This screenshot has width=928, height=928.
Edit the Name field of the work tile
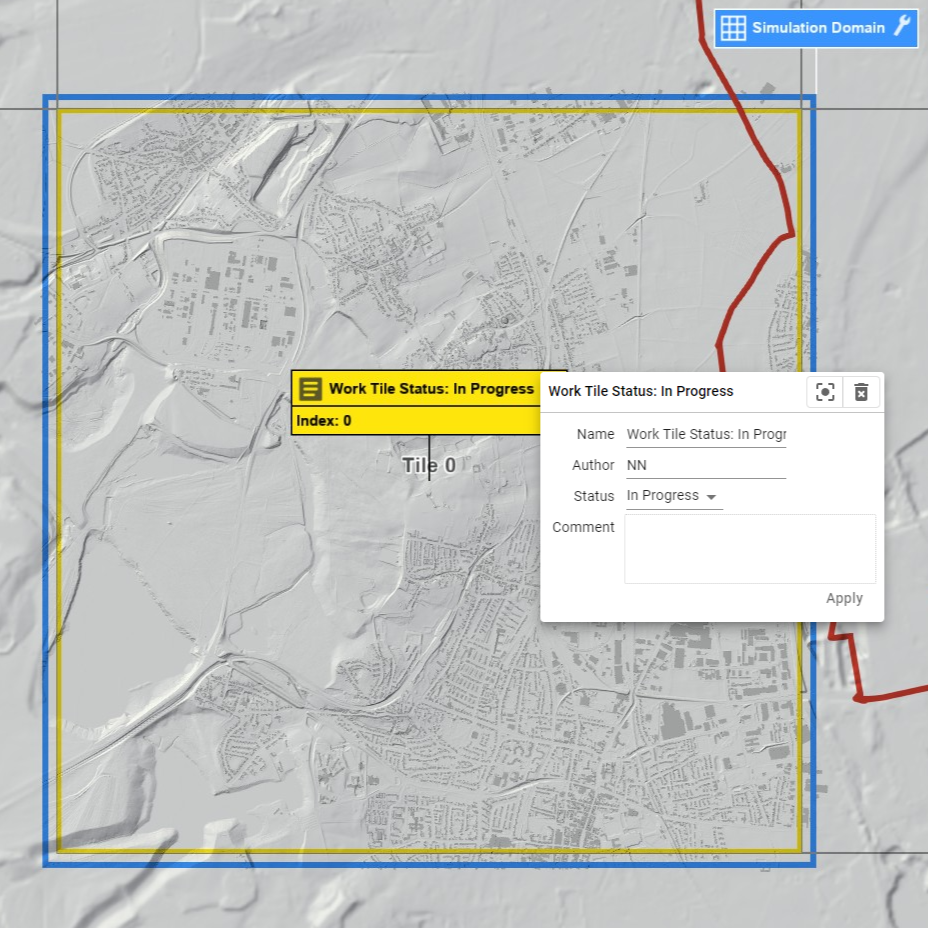coord(705,435)
